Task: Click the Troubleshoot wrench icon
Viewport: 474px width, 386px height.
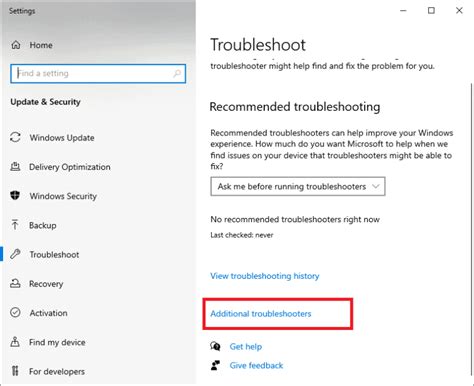Action: coord(15,254)
